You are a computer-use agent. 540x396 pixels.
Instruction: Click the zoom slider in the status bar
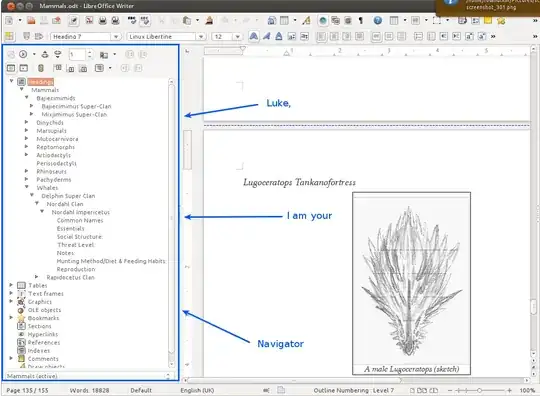tap(479, 390)
